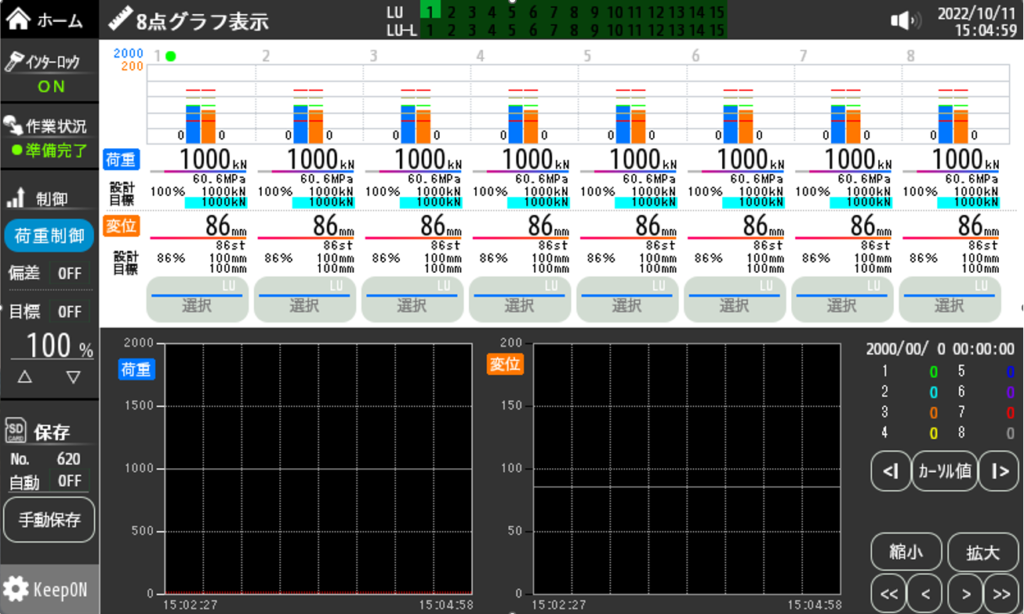Click legend channel 4 yellow value

[933, 433]
